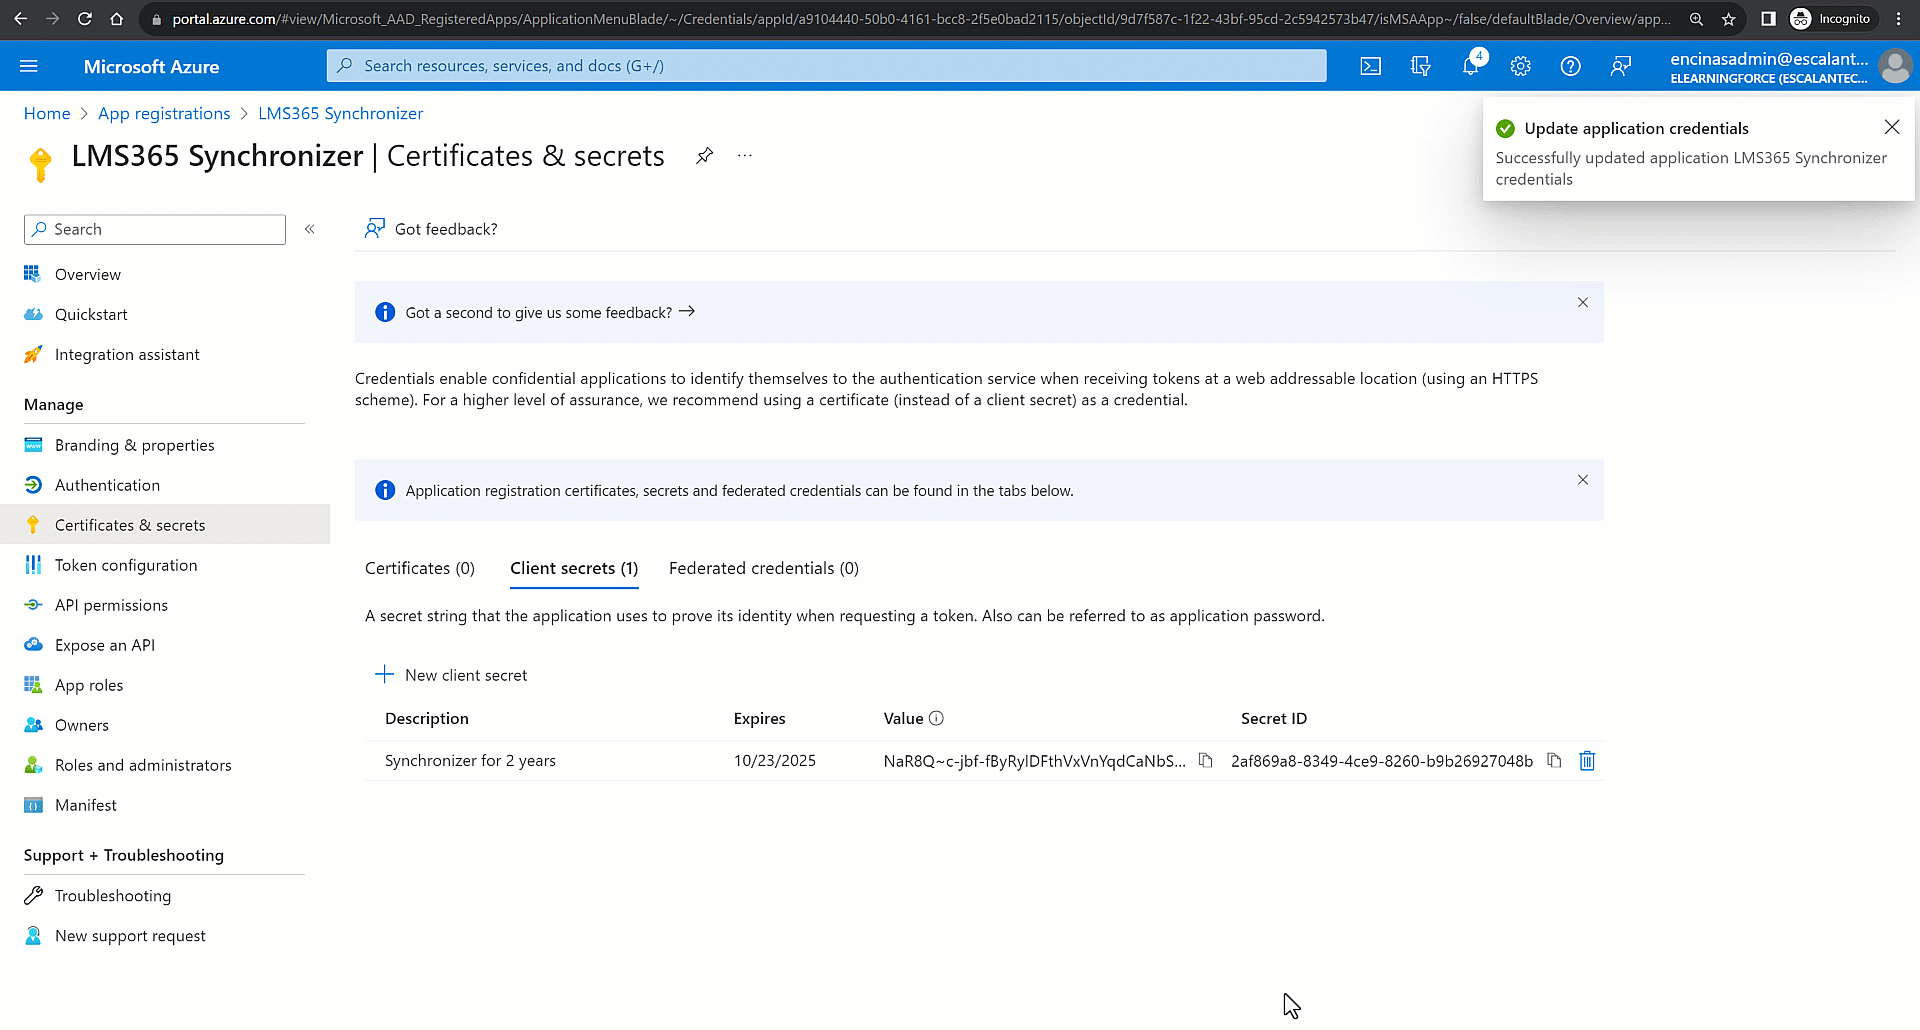Select Certificates & secrets menu item
The height and width of the screenshot is (1030, 1920).
click(165, 525)
